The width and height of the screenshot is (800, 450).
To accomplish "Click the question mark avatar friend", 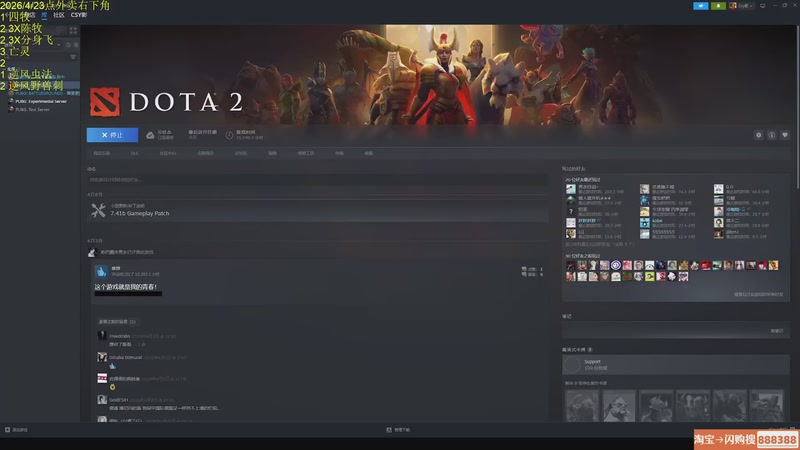I will click(x=570, y=211).
